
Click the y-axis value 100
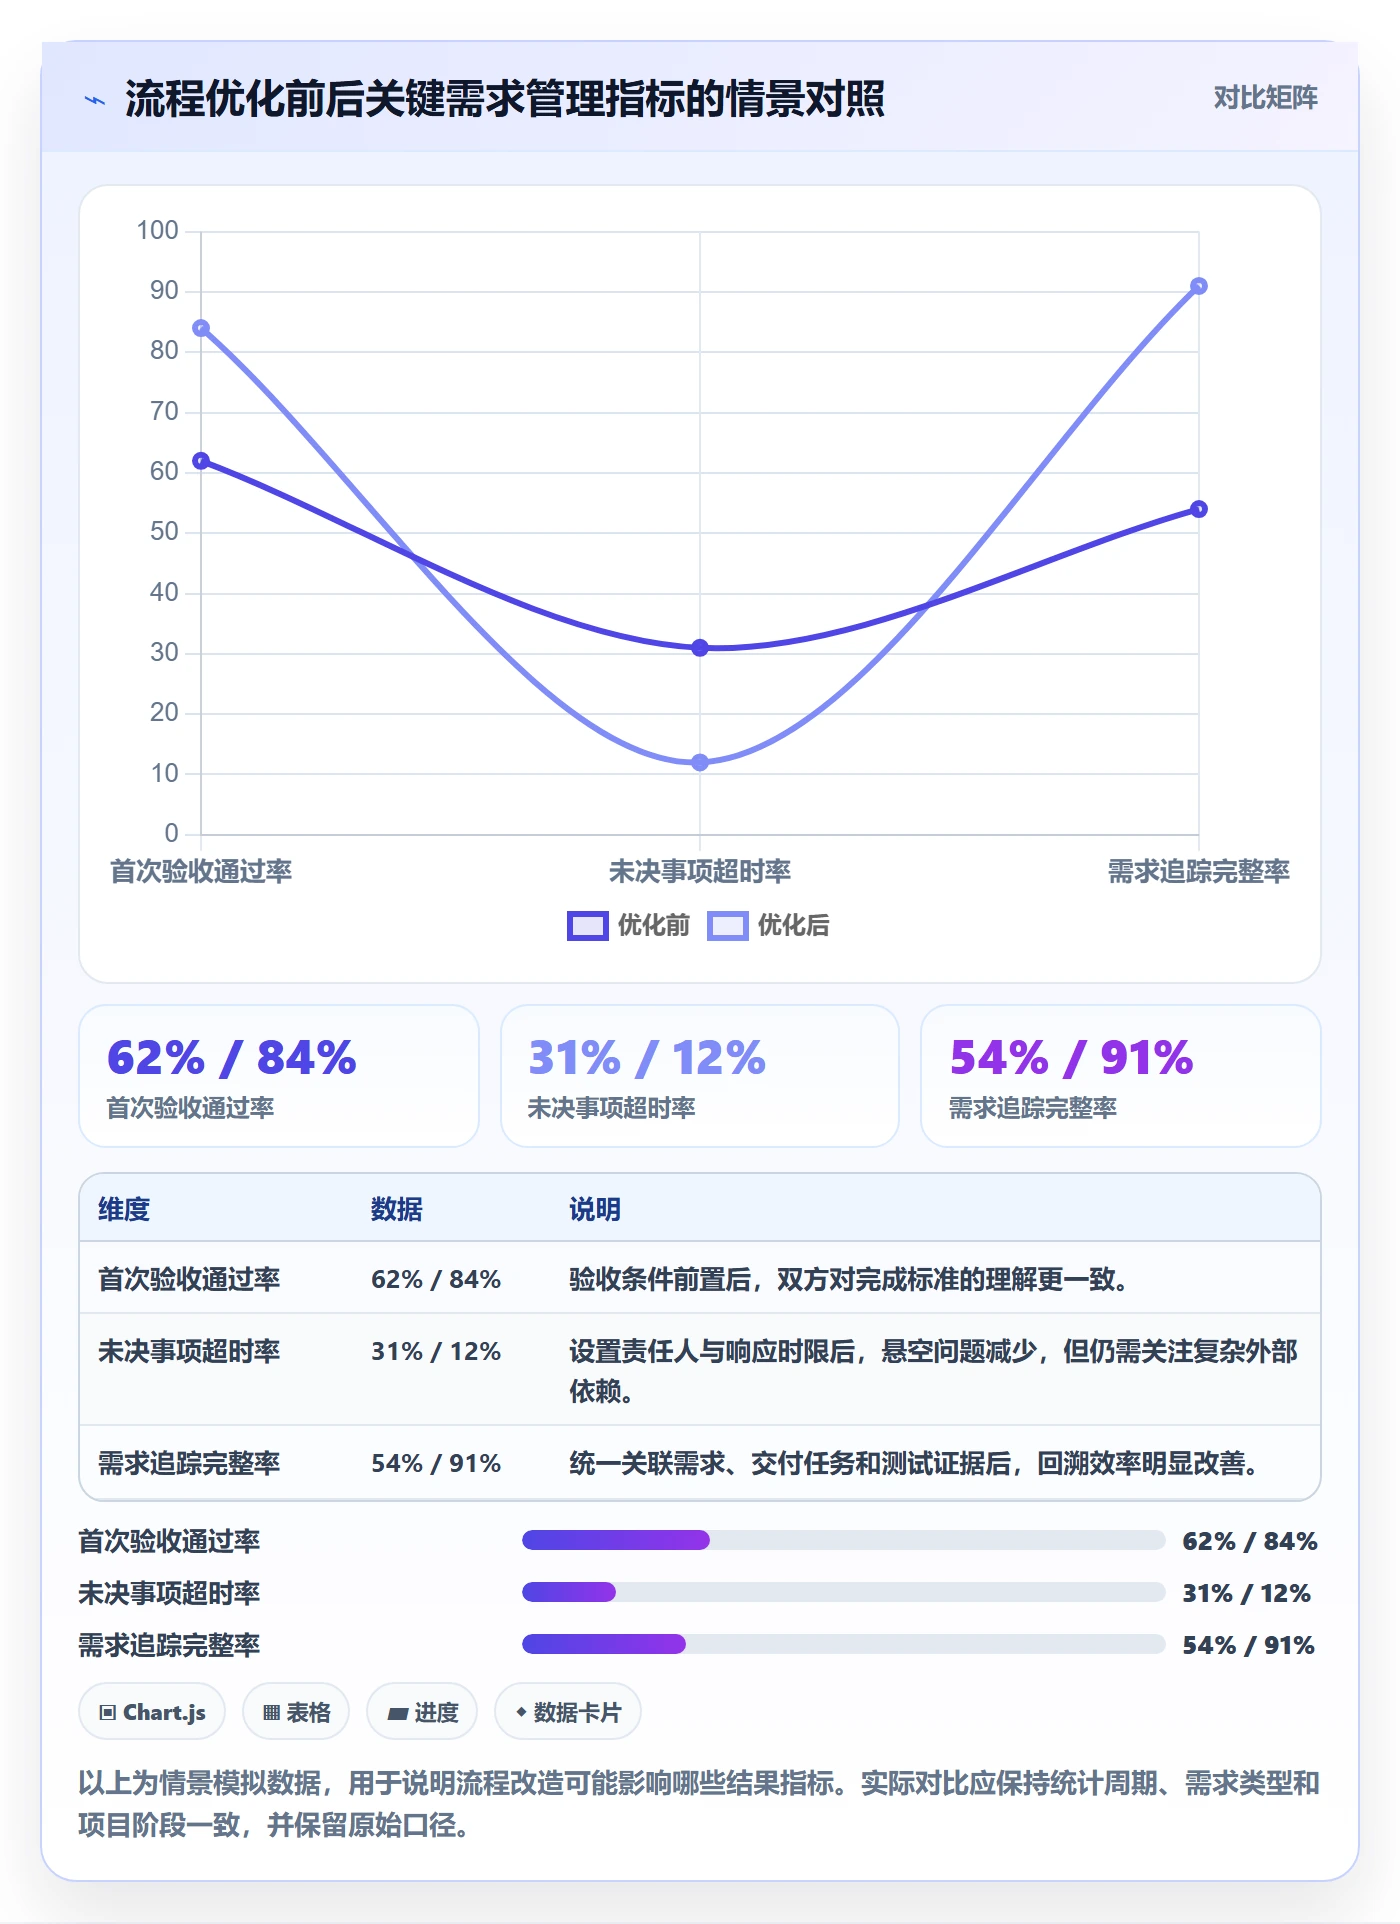pos(158,231)
